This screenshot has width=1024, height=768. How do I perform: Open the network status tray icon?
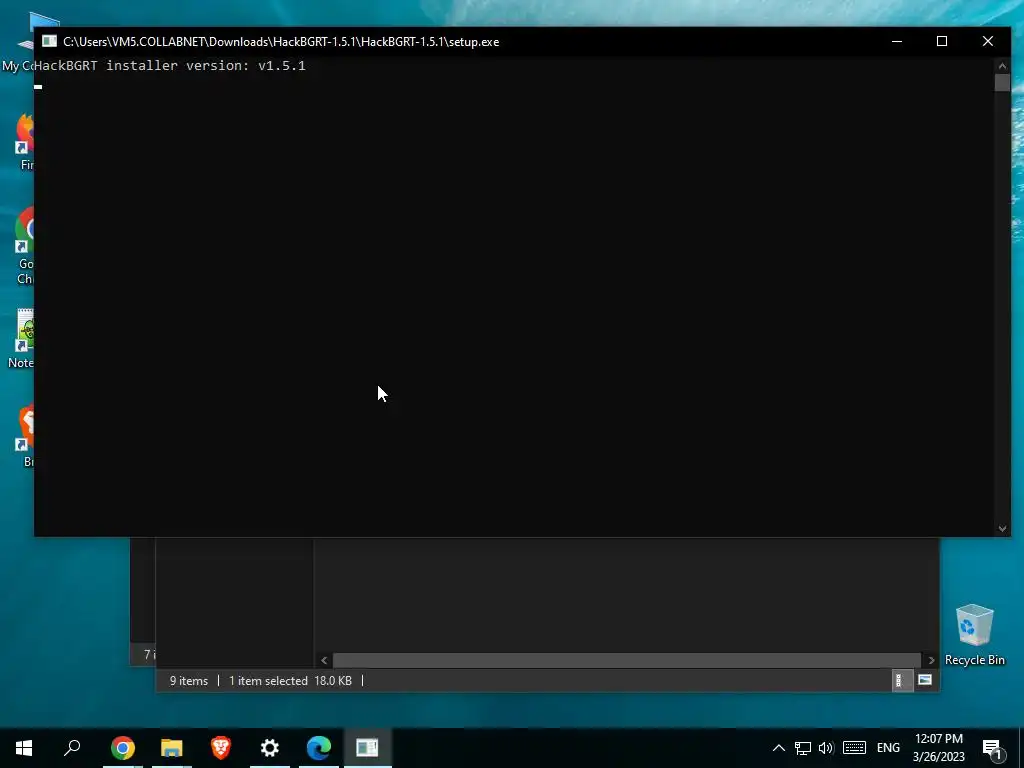803,748
